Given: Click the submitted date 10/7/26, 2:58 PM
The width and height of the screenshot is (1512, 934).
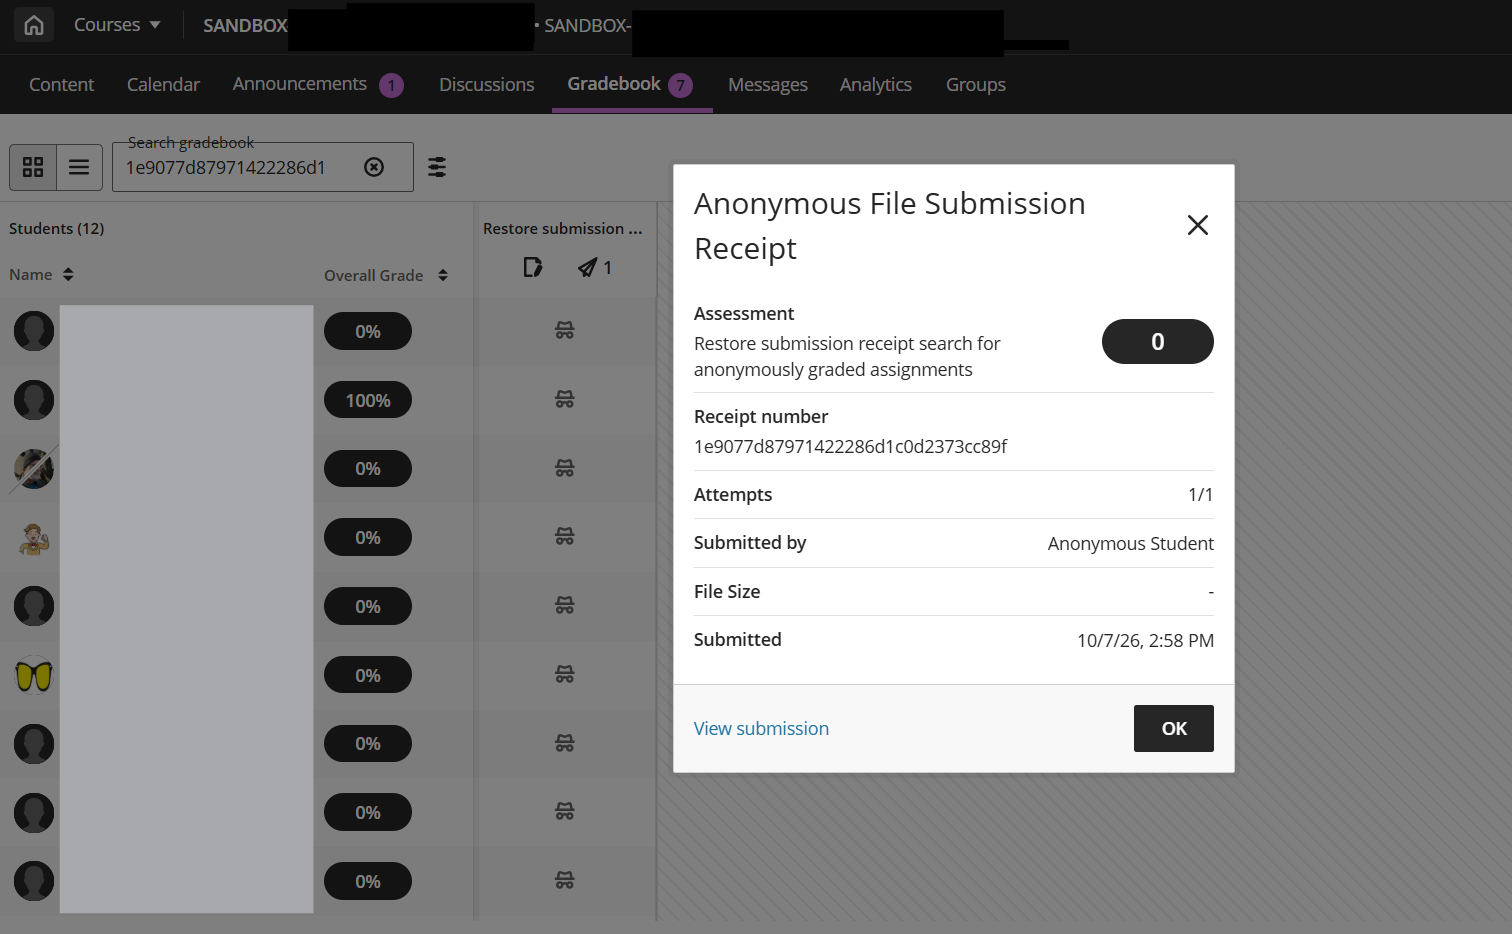Looking at the screenshot, I should [x=1145, y=641].
